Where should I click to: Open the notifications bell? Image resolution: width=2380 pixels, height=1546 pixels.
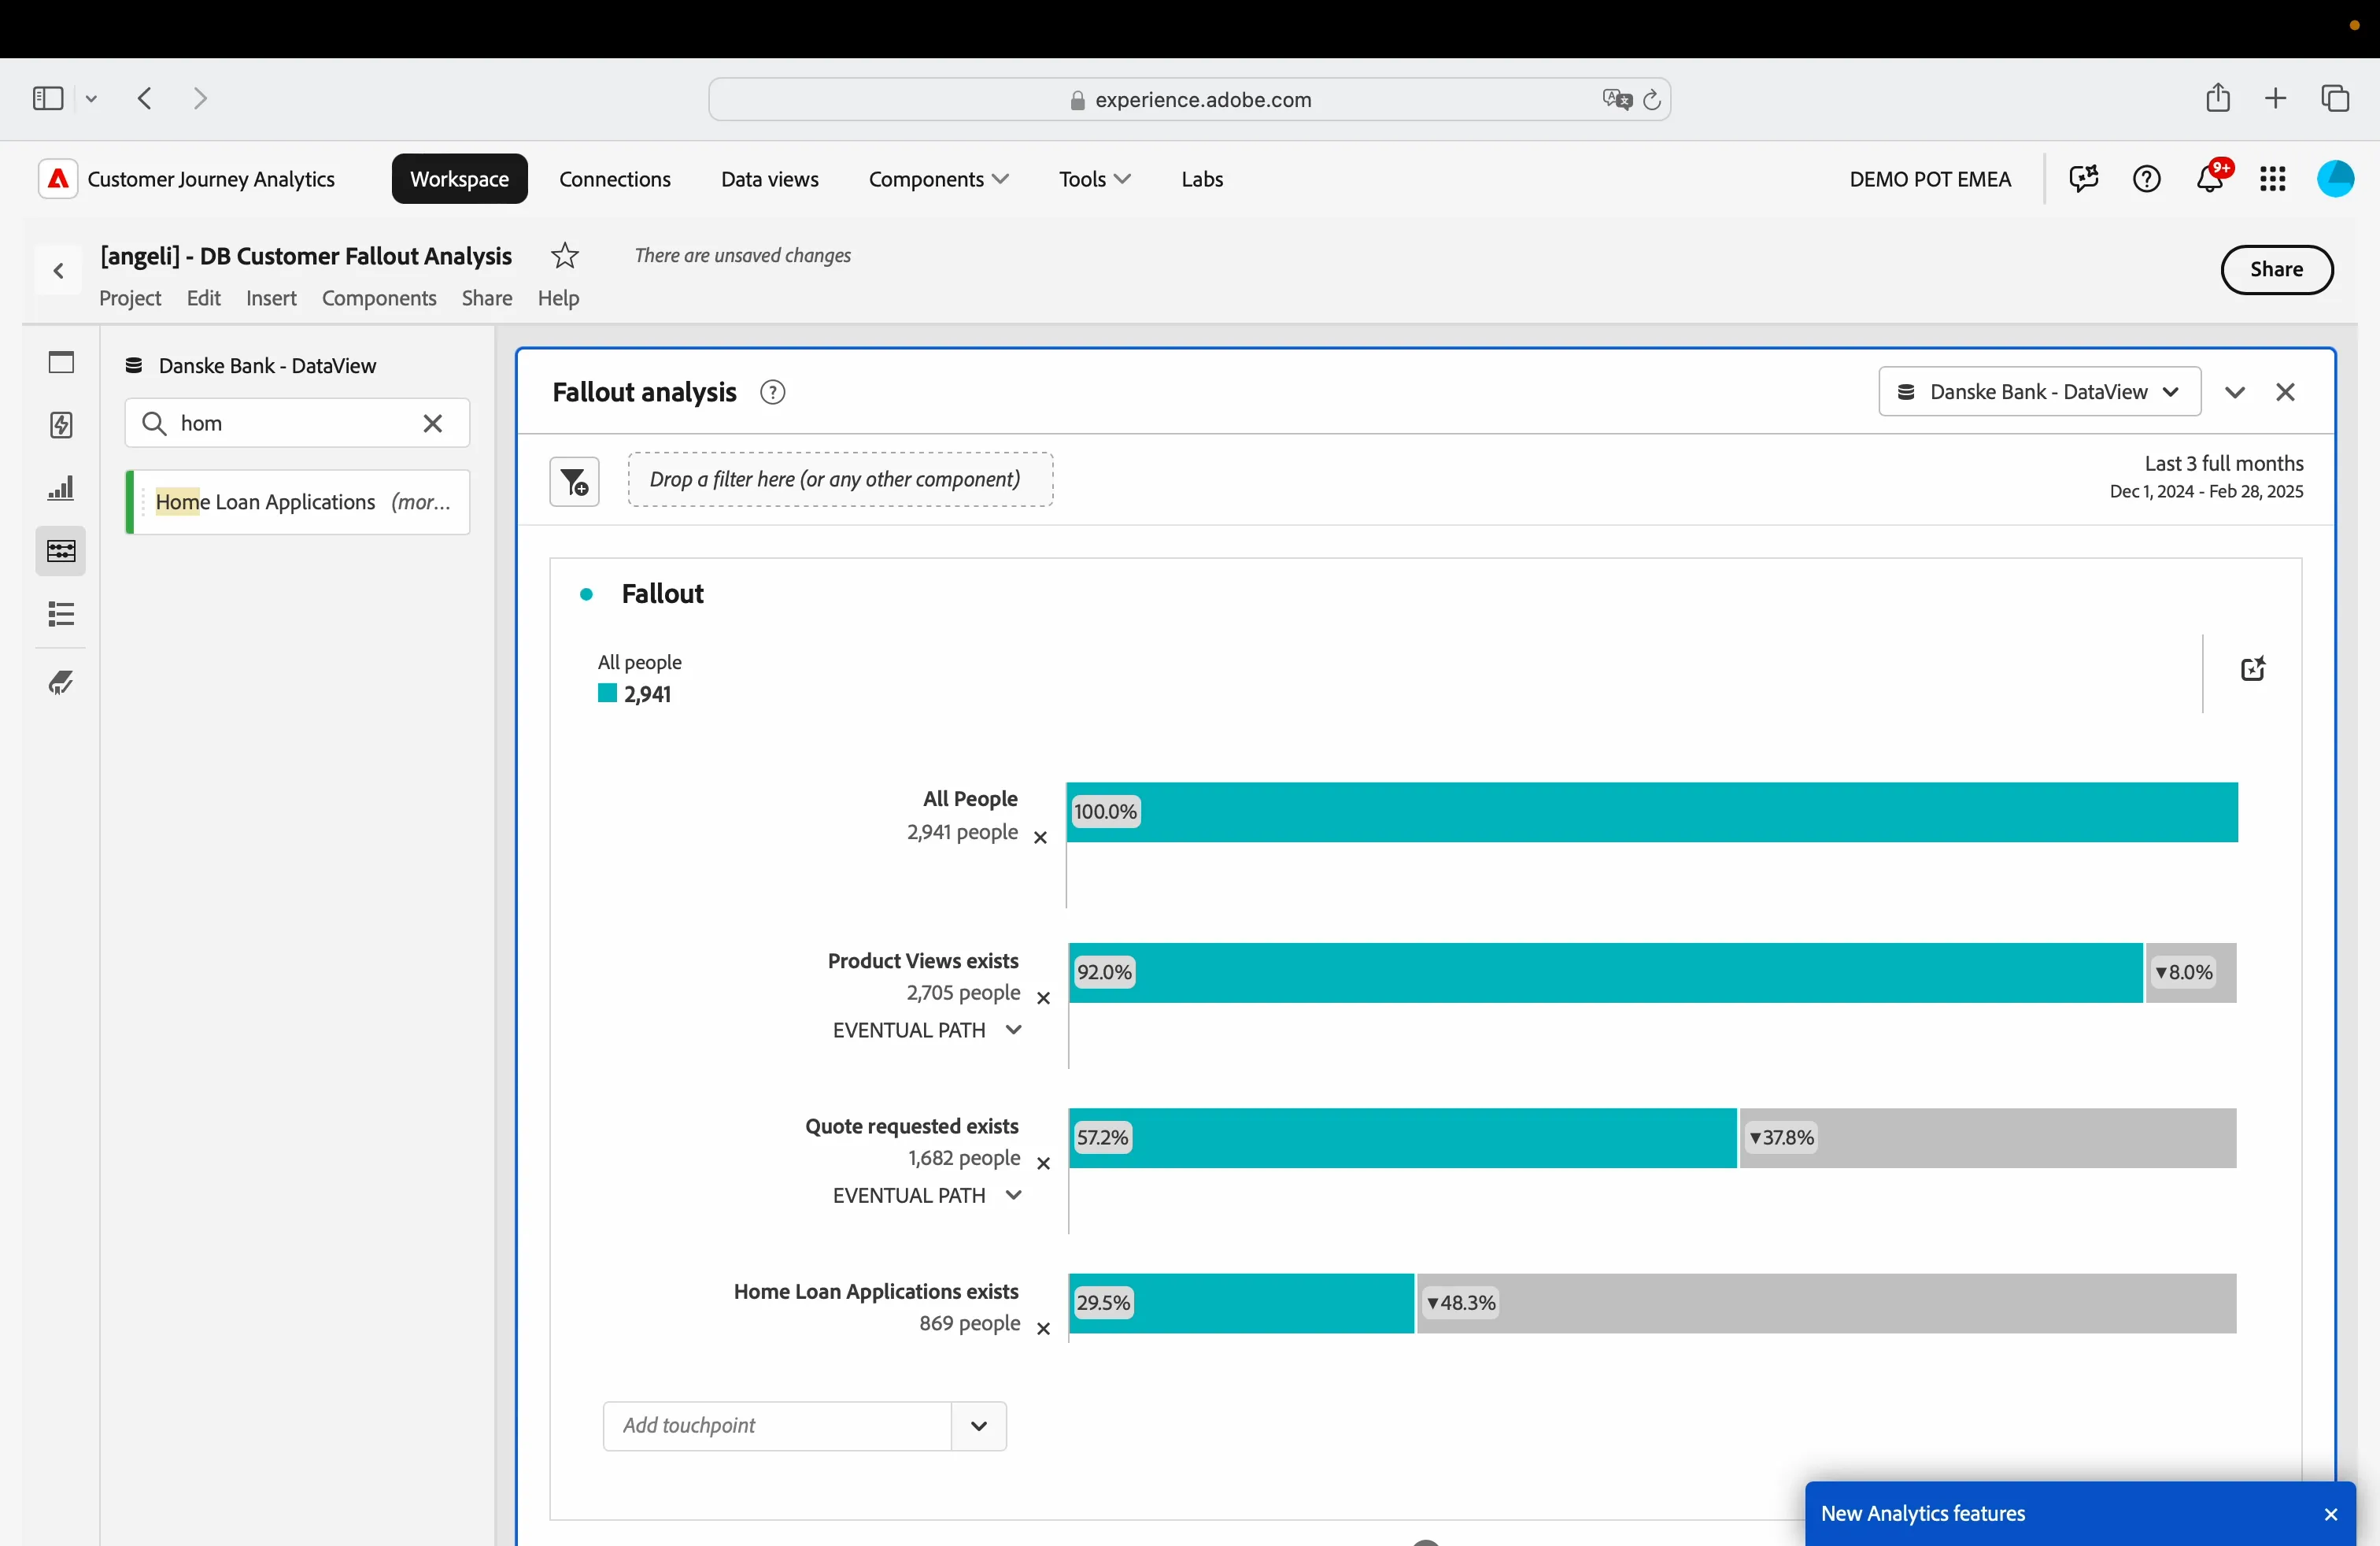2210,179
